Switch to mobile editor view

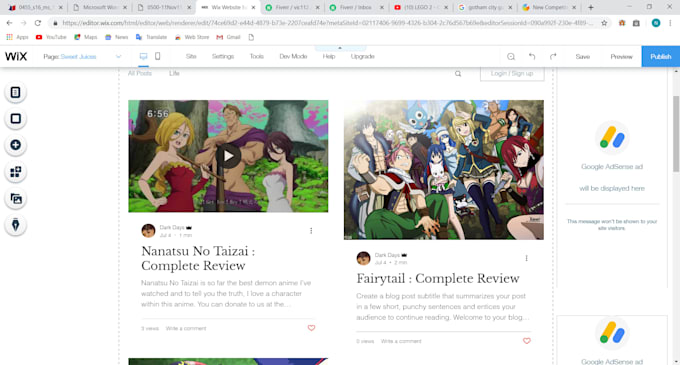pos(158,56)
